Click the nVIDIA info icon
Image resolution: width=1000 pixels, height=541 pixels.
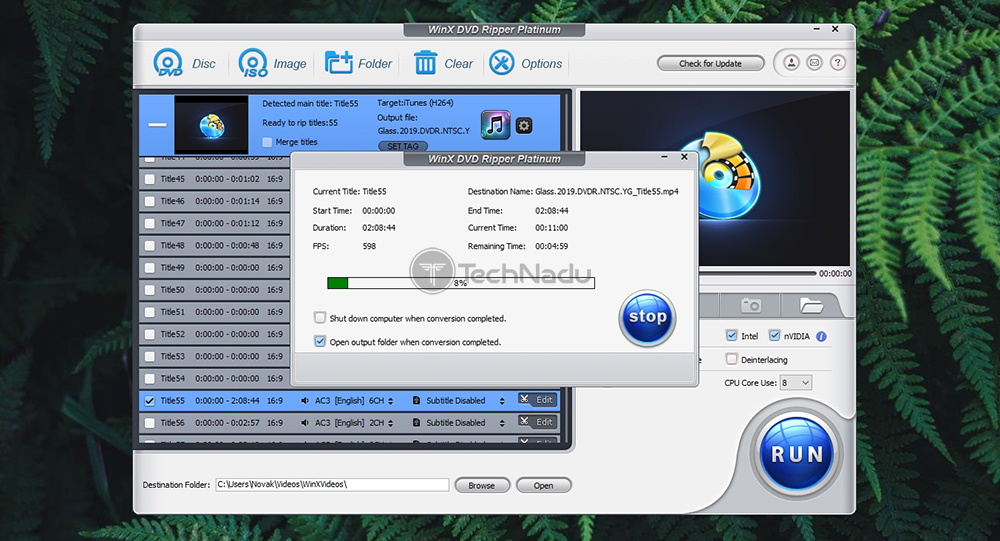pos(821,336)
